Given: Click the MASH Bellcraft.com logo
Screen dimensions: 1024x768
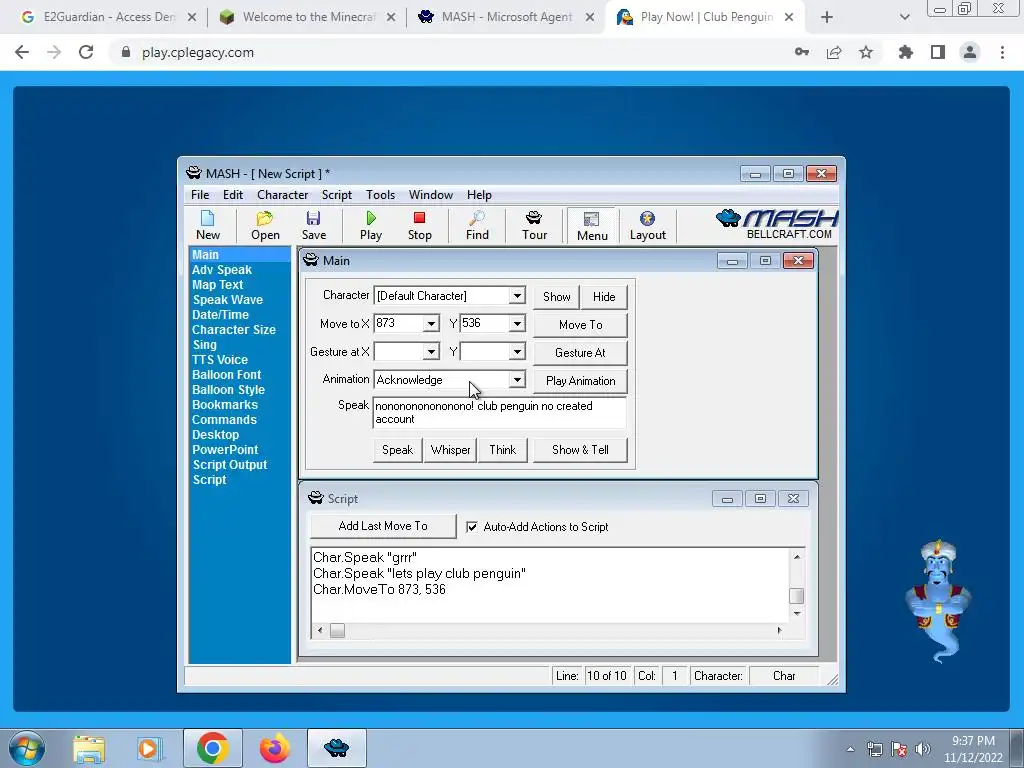Looking at the screenshot, I should click(776, 225).
